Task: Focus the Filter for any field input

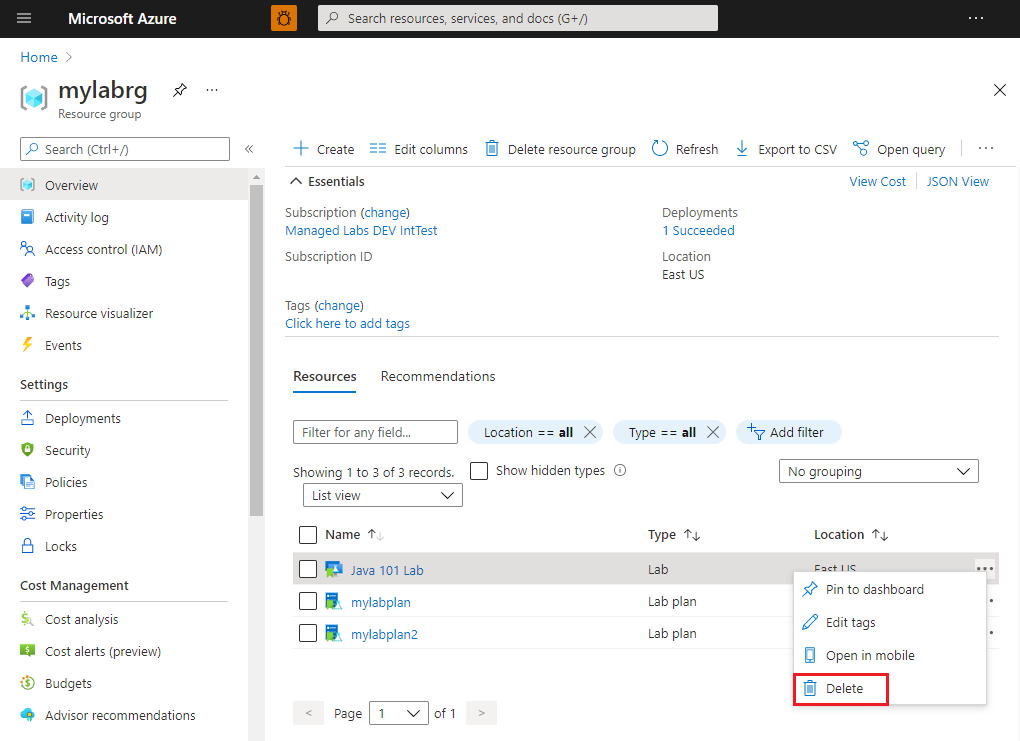Action: pos(375,432)
